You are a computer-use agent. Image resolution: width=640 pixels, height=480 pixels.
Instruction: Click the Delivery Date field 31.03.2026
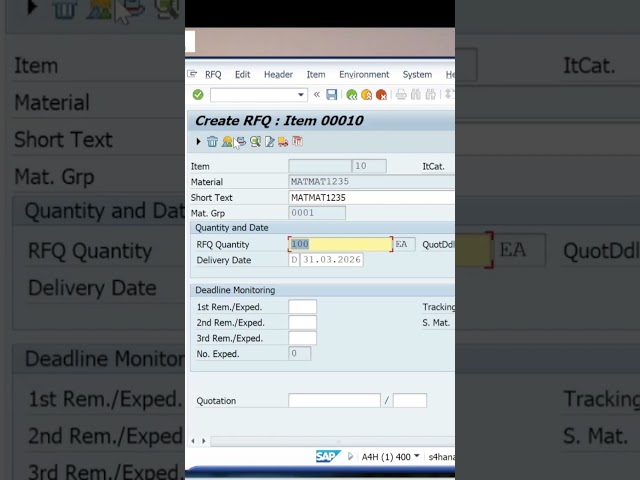tap(331, 260)
